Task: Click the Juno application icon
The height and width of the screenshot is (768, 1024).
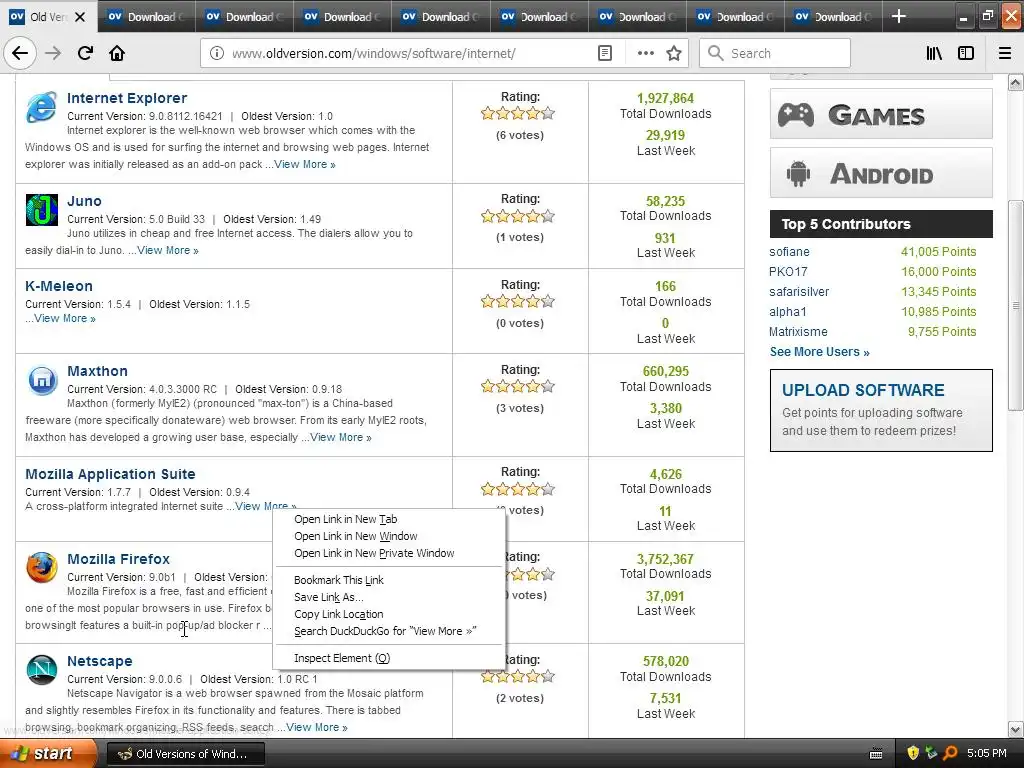Action: (41, 210)
